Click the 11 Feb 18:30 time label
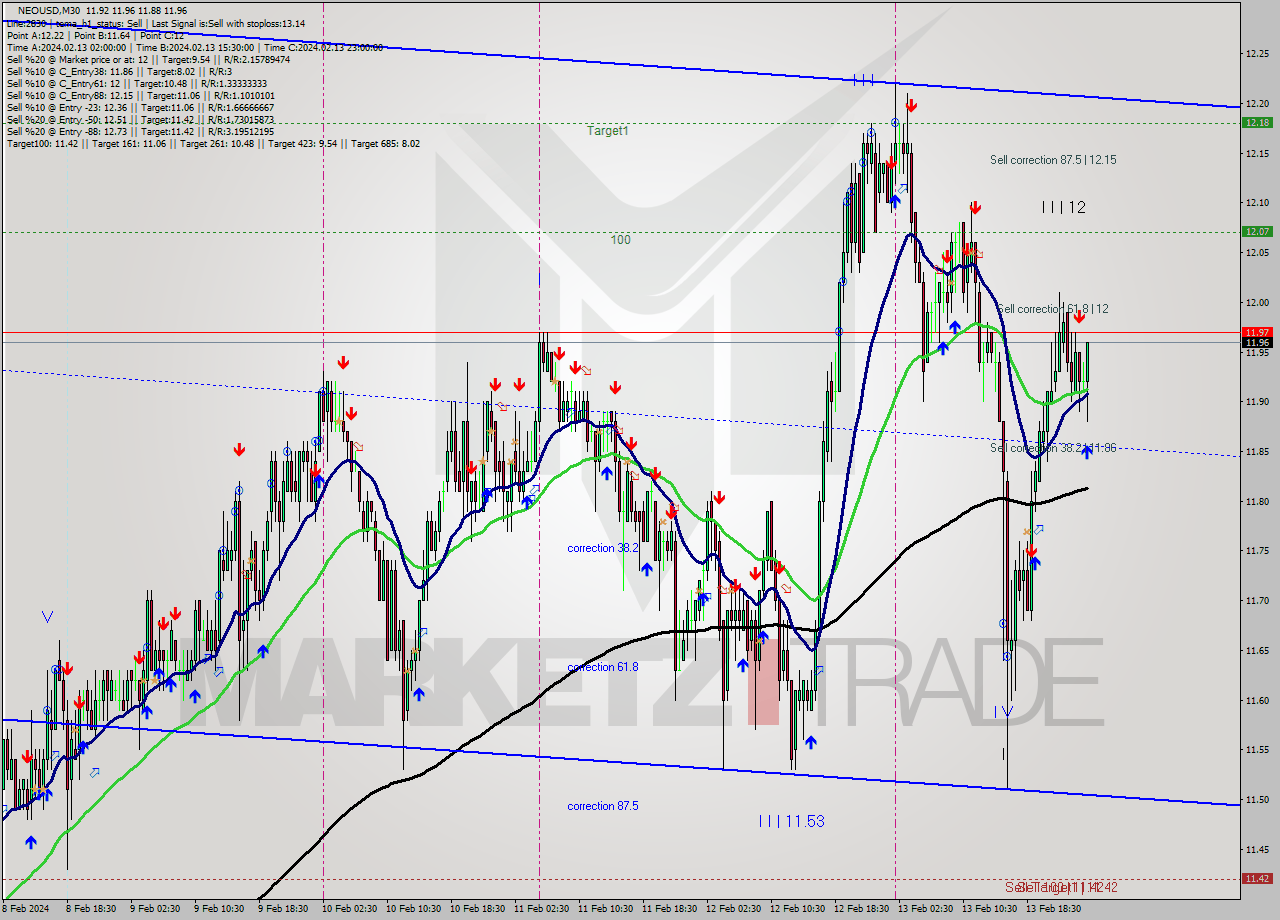1280x920 pixels. click(668, 909)
